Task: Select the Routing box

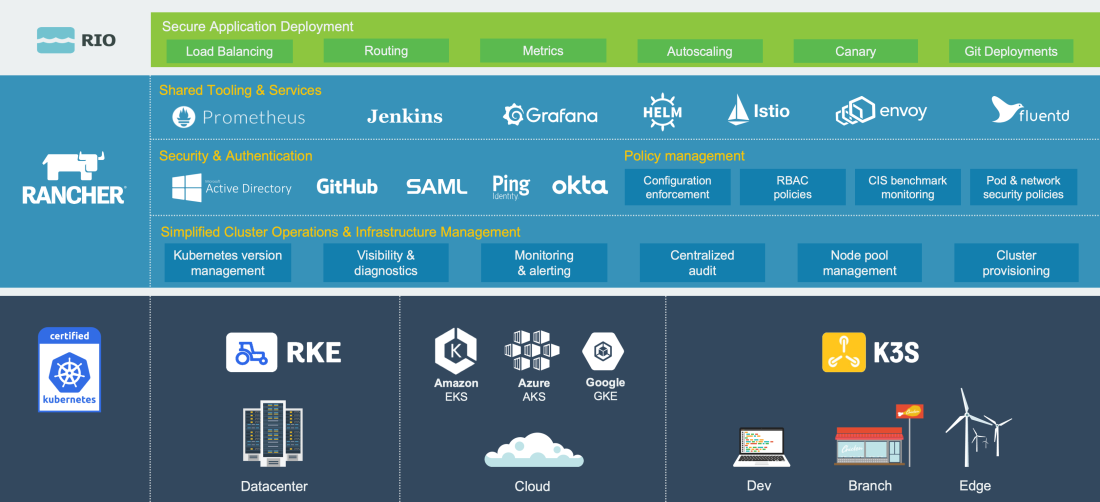Action: point(386,50)
